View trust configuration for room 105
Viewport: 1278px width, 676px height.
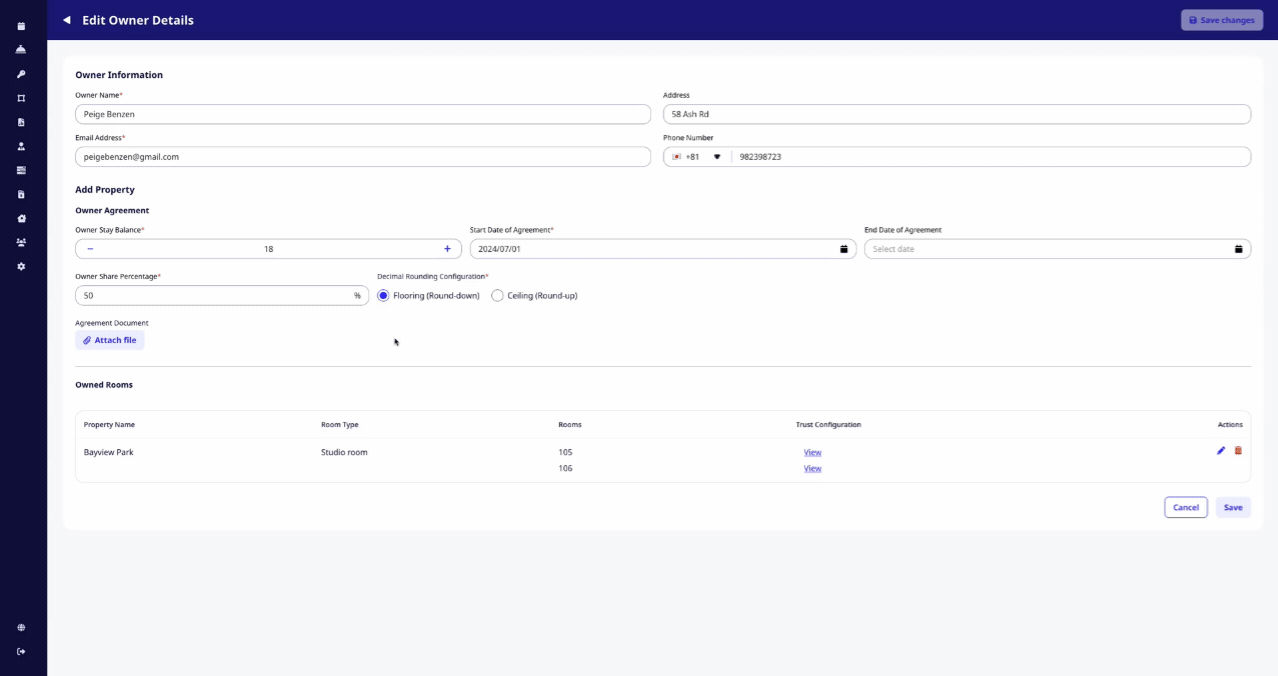[812, 453]
